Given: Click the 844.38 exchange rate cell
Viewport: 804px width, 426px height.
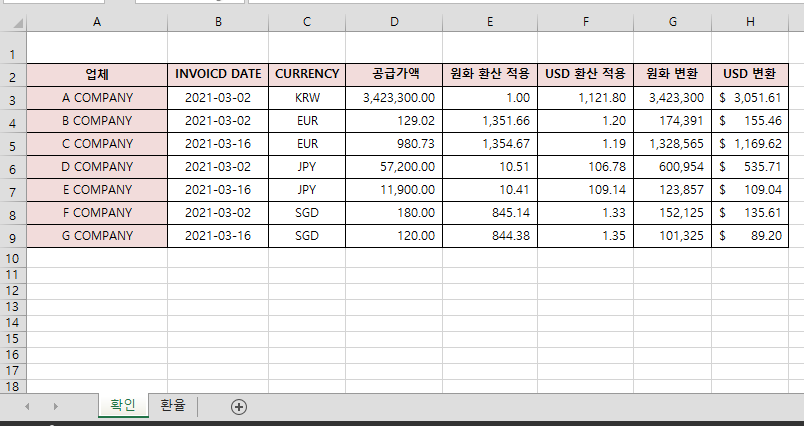Looking at the screenshot, I should coord(490,236).
